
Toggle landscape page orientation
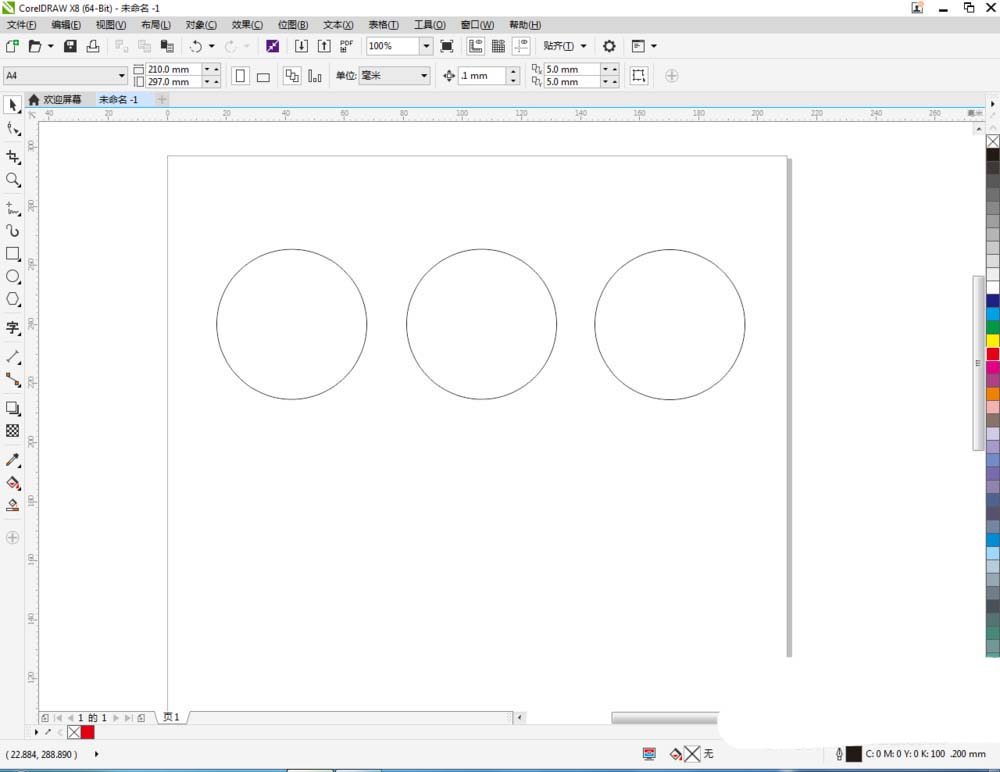coord(263,76)
